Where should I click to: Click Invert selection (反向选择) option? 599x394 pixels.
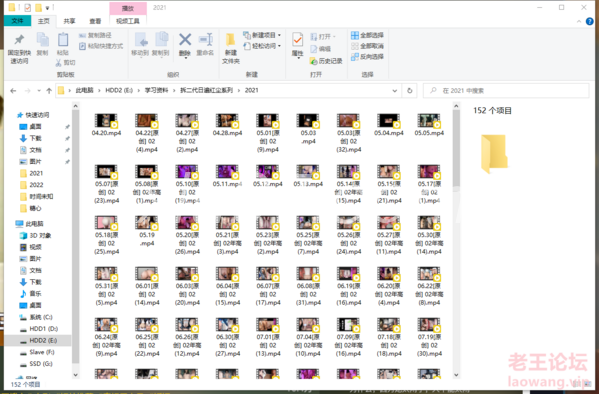(367, 57)
